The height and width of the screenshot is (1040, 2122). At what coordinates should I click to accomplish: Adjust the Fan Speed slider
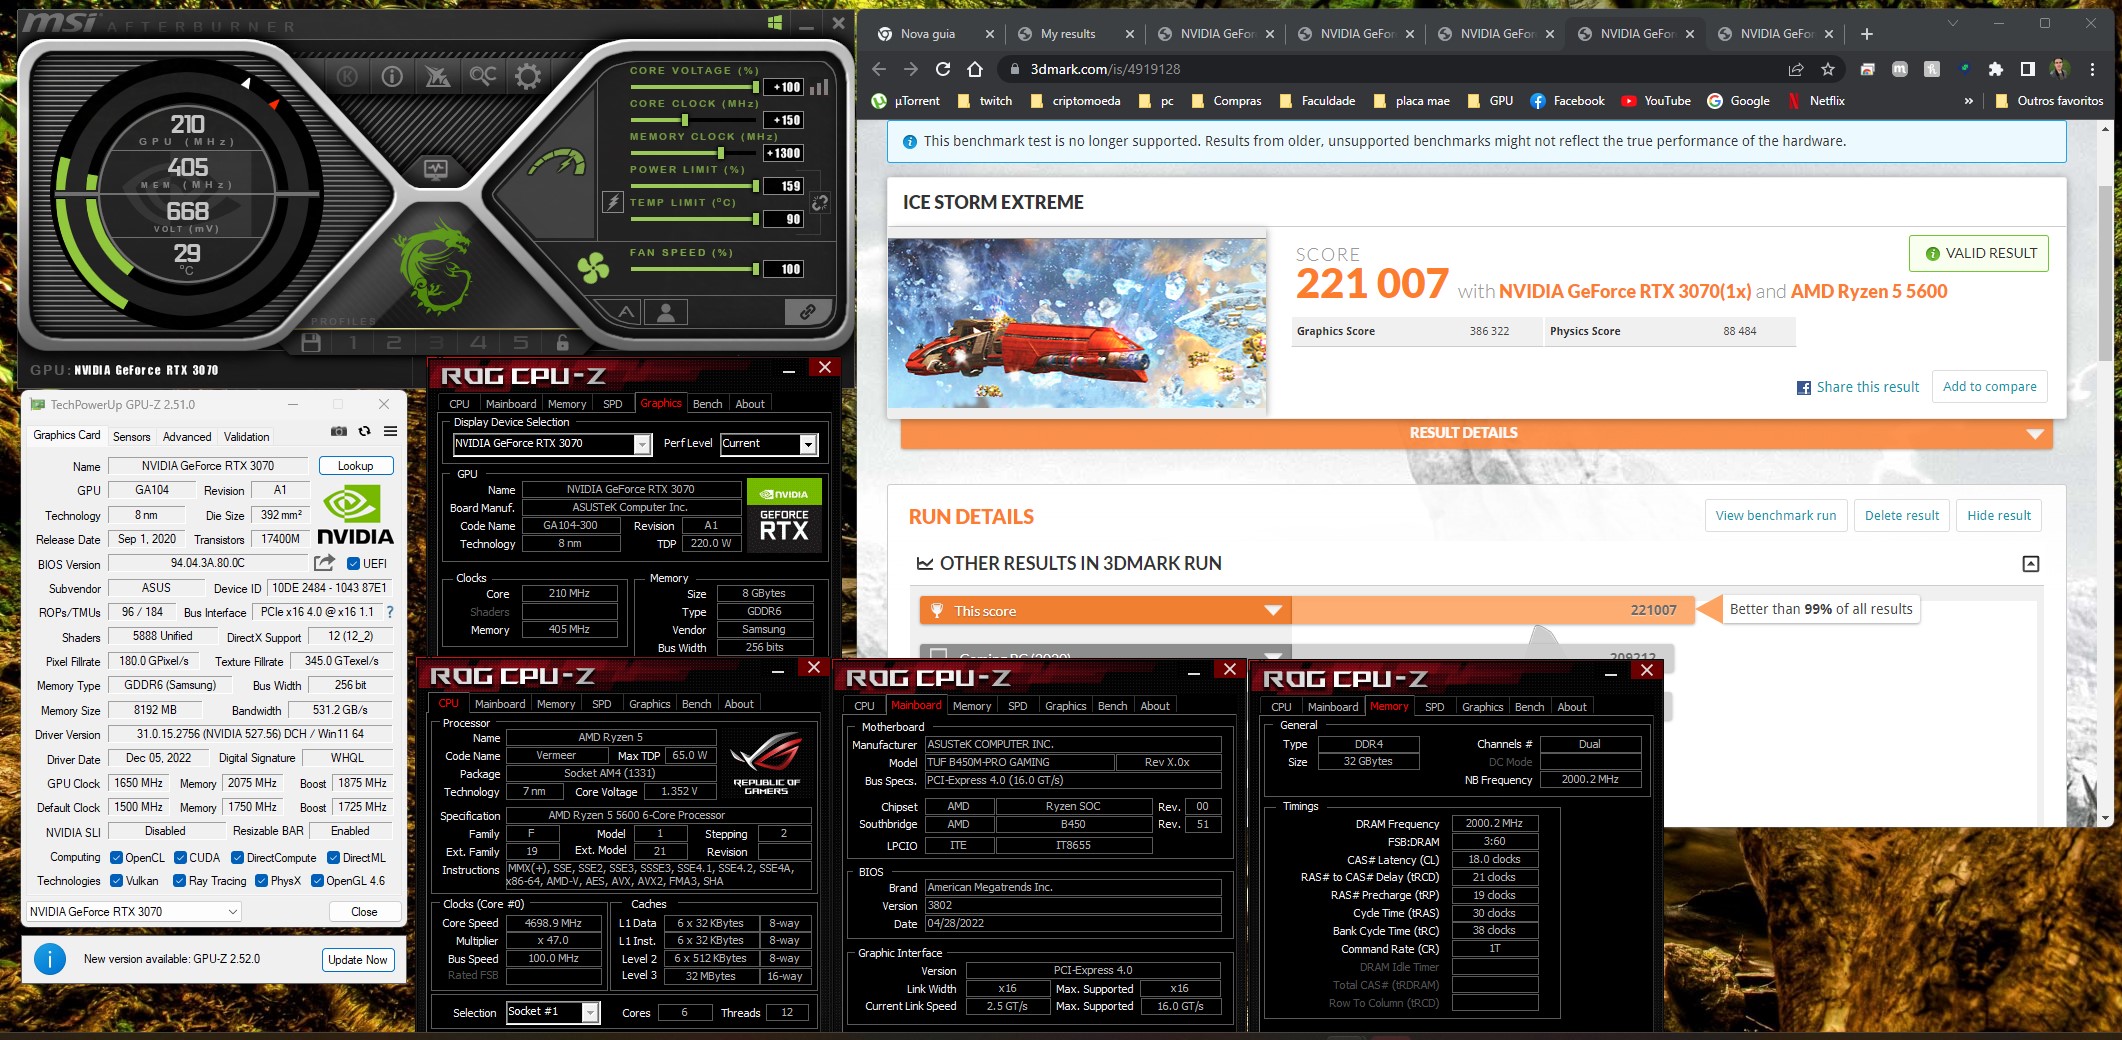click(x=692, y=269)
